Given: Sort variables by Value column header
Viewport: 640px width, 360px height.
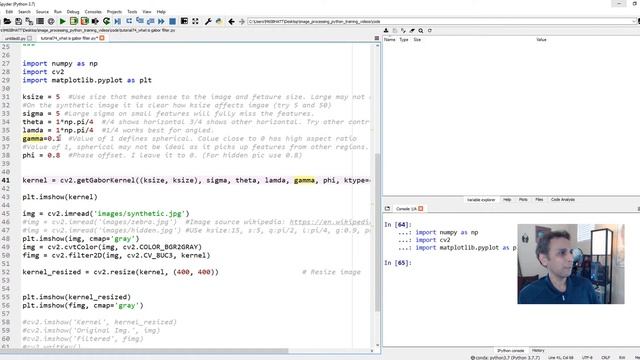Looking at the screenshot, I should pyautogui.click(x=541, y=40).
